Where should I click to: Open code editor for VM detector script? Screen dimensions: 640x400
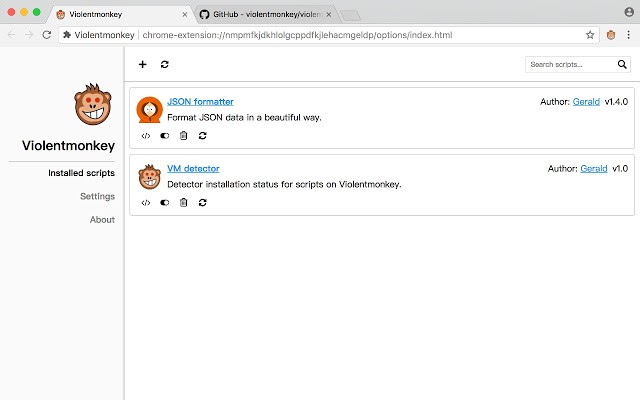tap(146, 202)
